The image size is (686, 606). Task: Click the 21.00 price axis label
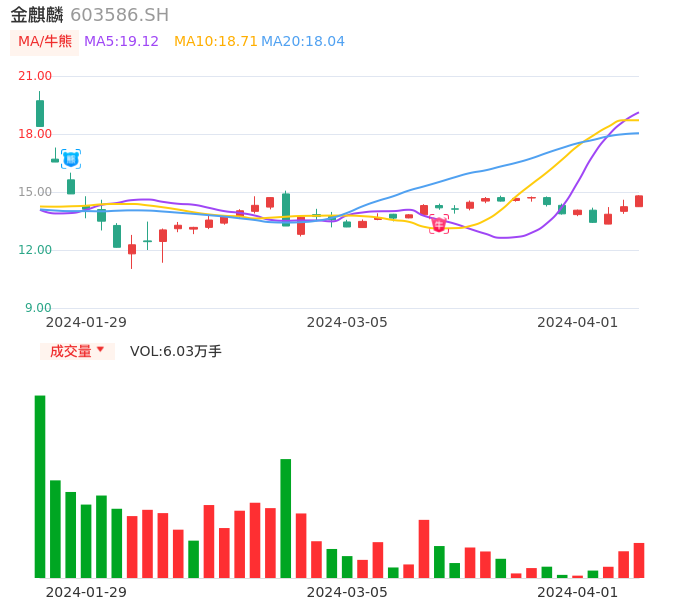(x=35, y=76)
